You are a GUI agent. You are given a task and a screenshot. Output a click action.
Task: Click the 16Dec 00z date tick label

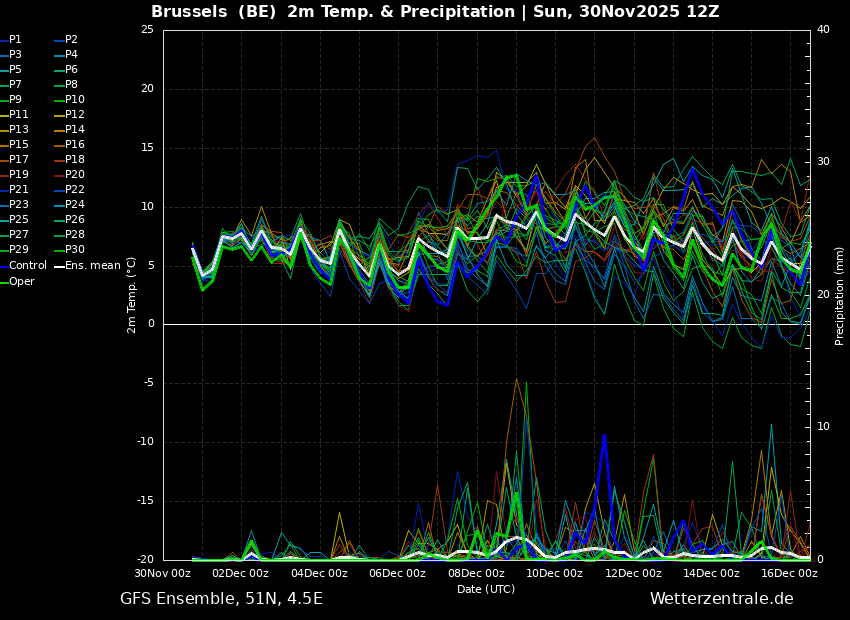[x=789, y=574]
